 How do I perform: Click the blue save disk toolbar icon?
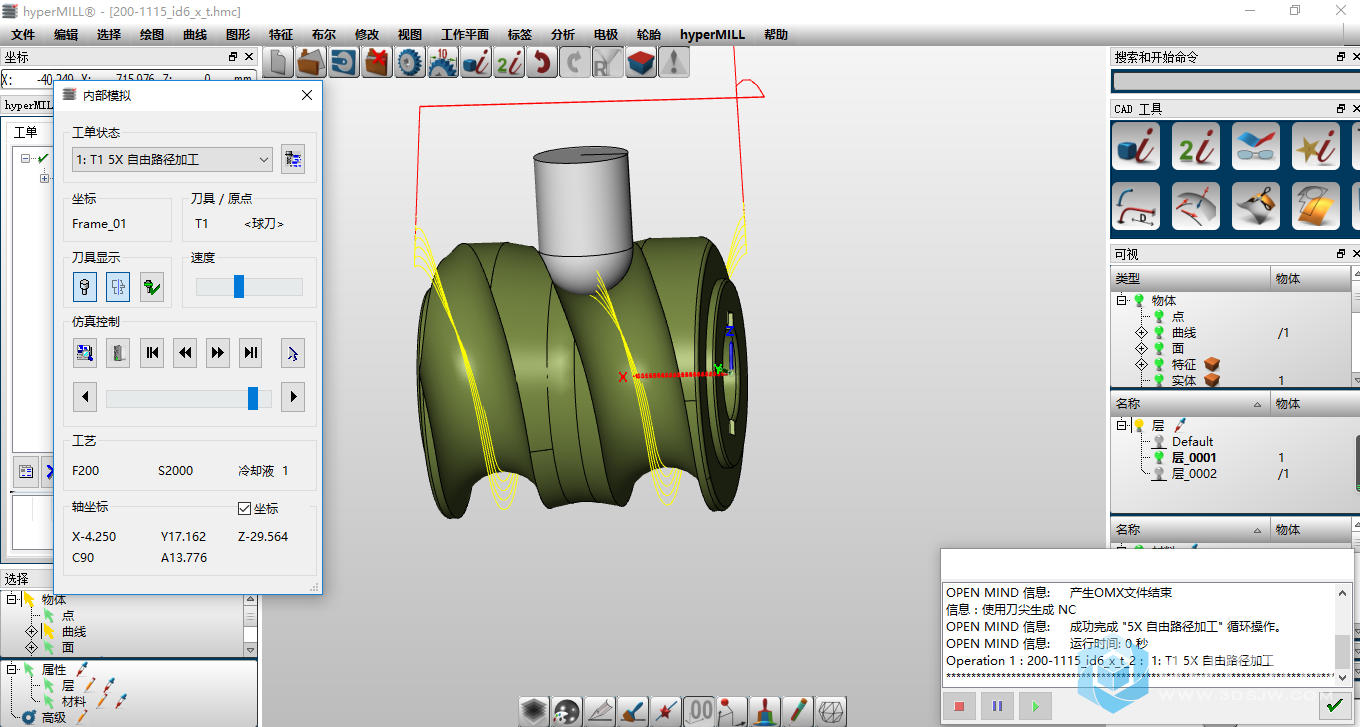[344, 62]
